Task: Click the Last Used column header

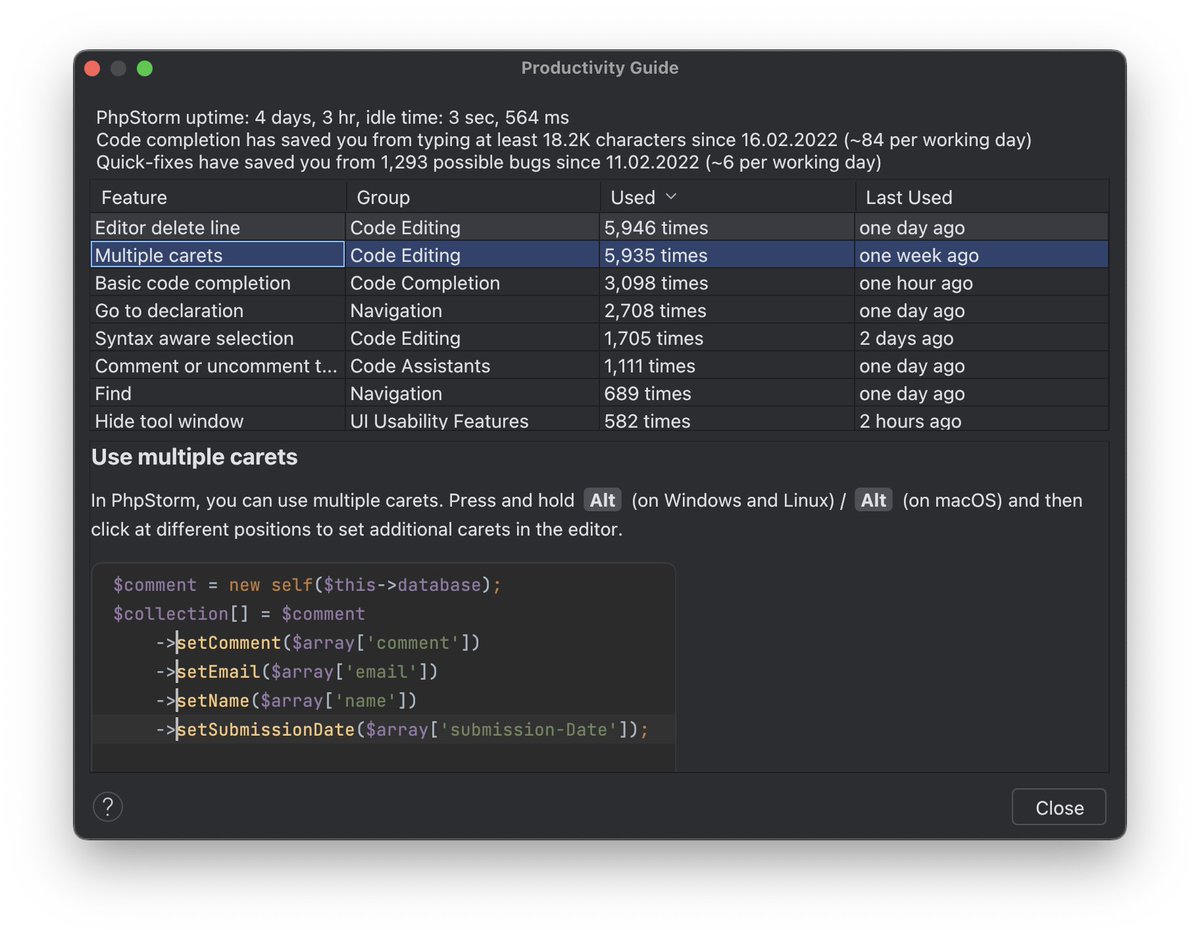Action: tap(982, 197)
